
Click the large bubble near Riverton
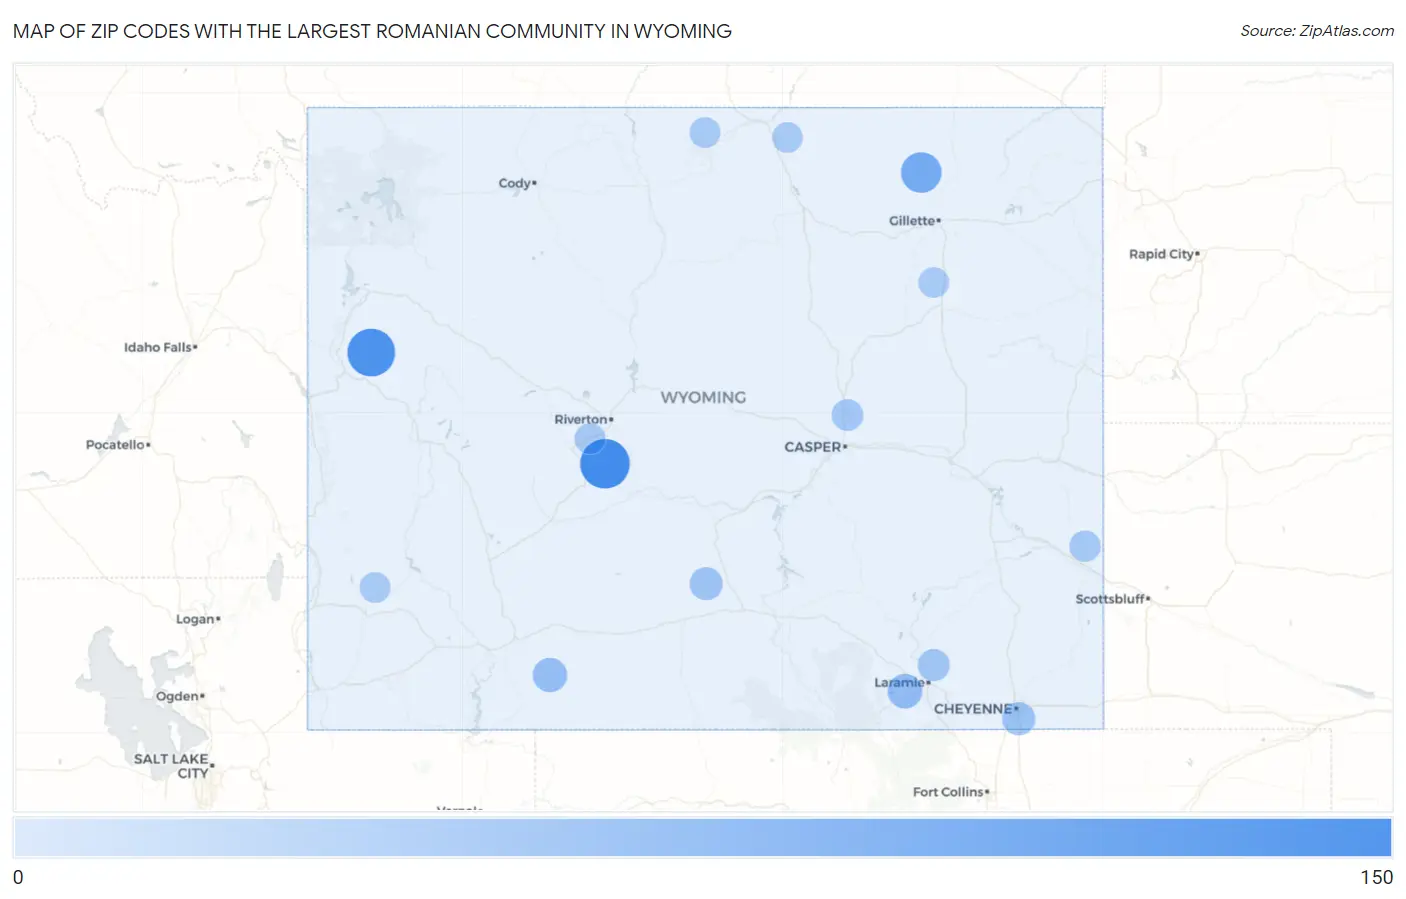pyautogui.click(x=605, y=464)
